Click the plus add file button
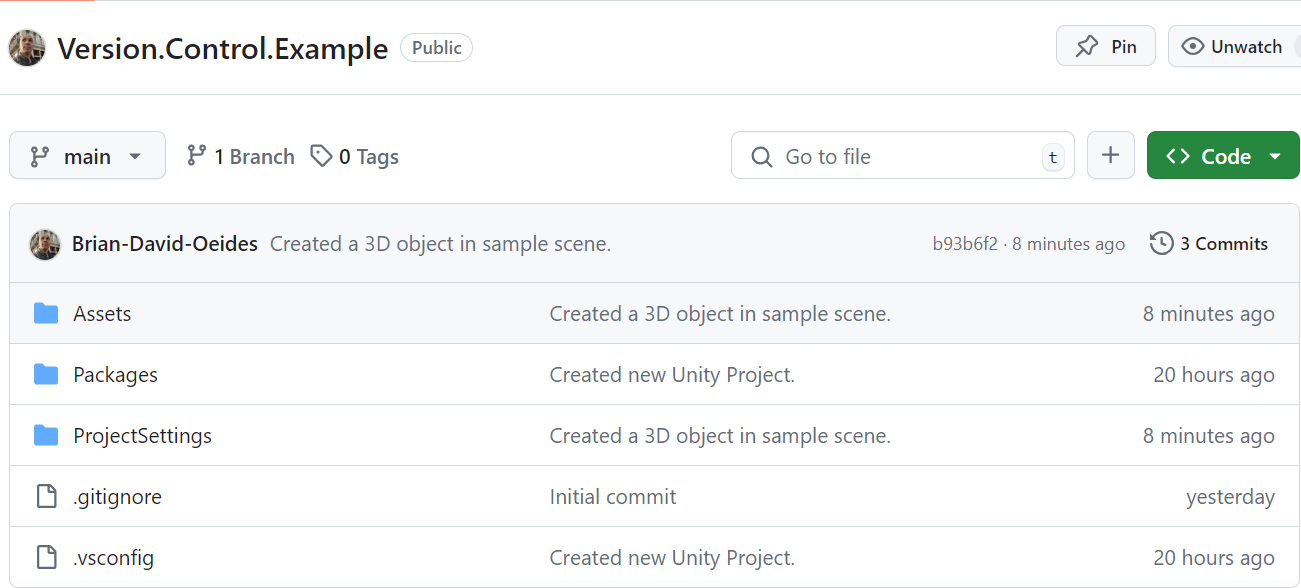The image size is (1301, 588). [x=1110, y=156]
